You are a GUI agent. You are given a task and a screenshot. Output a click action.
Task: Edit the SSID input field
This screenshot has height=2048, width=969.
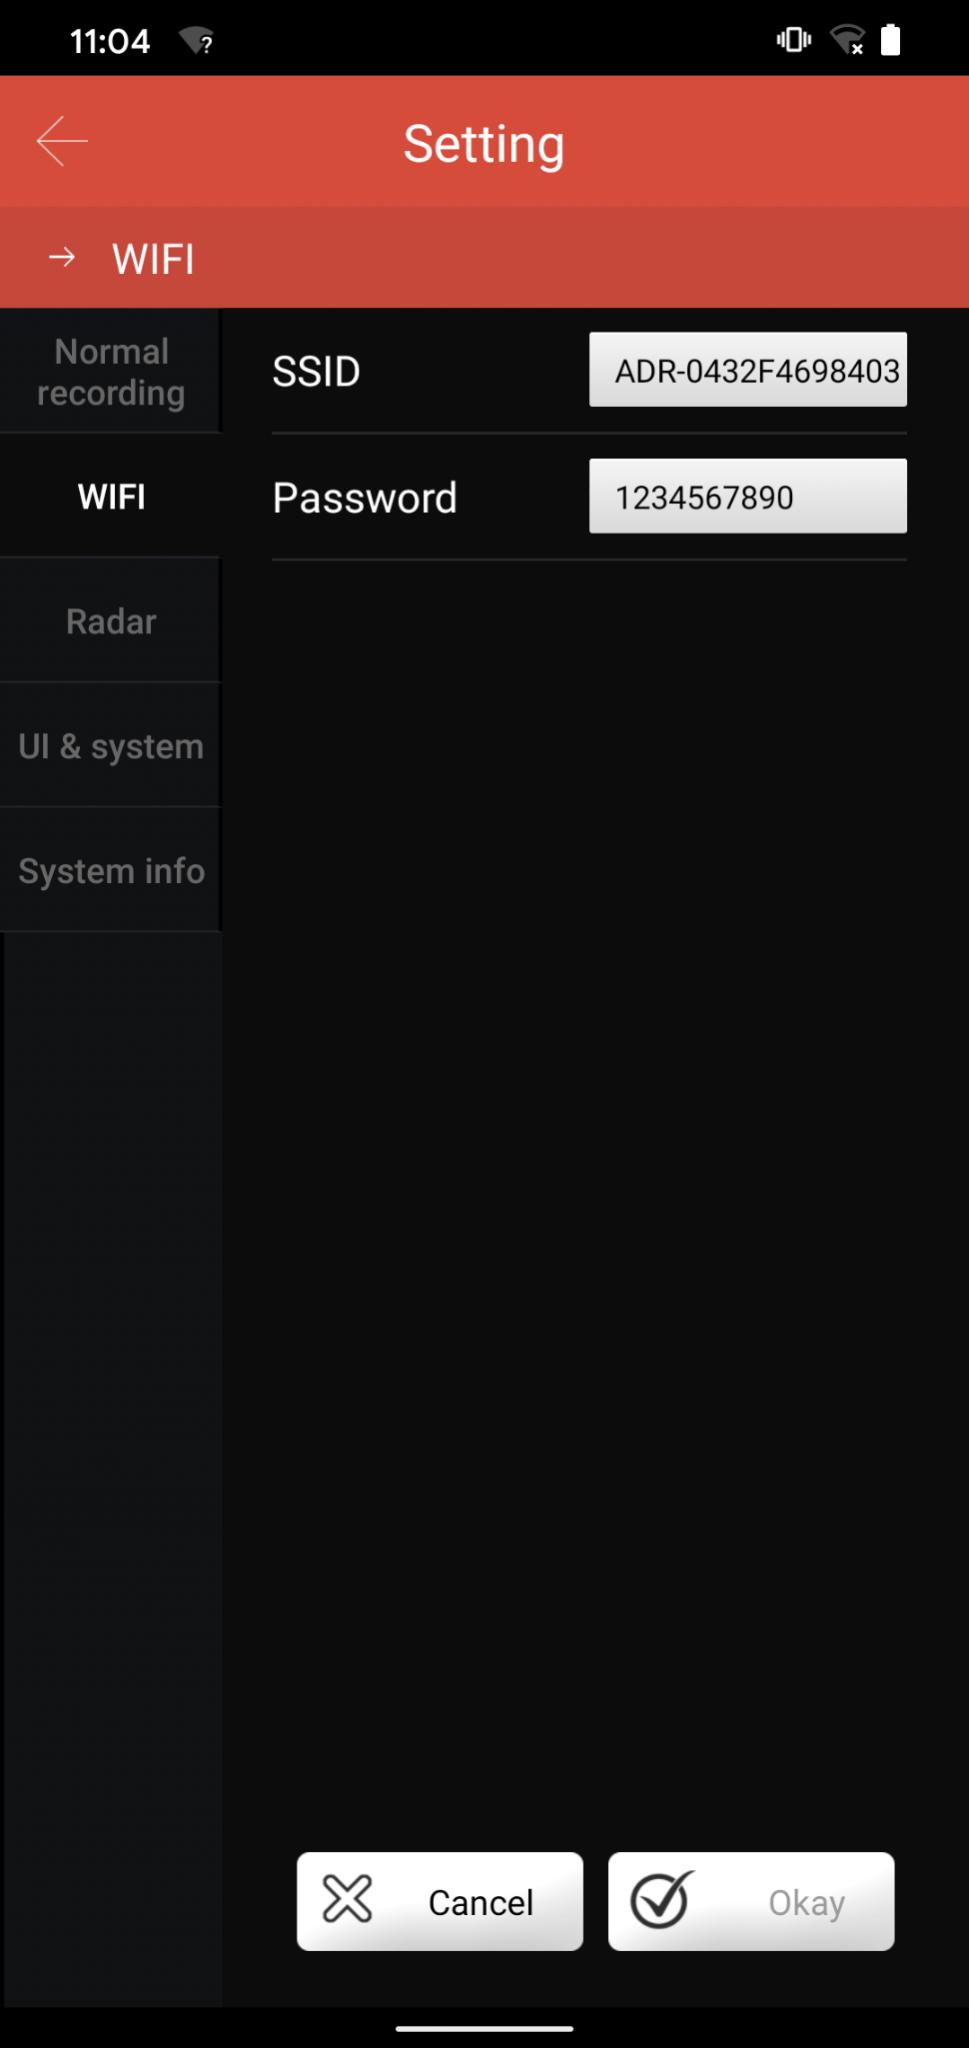coord(748,370)
